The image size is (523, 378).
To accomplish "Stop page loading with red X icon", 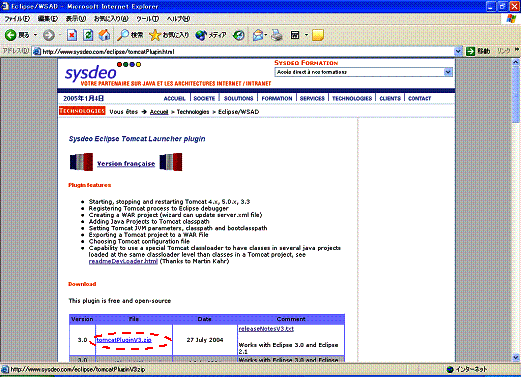I will click(x=72, y=35).
